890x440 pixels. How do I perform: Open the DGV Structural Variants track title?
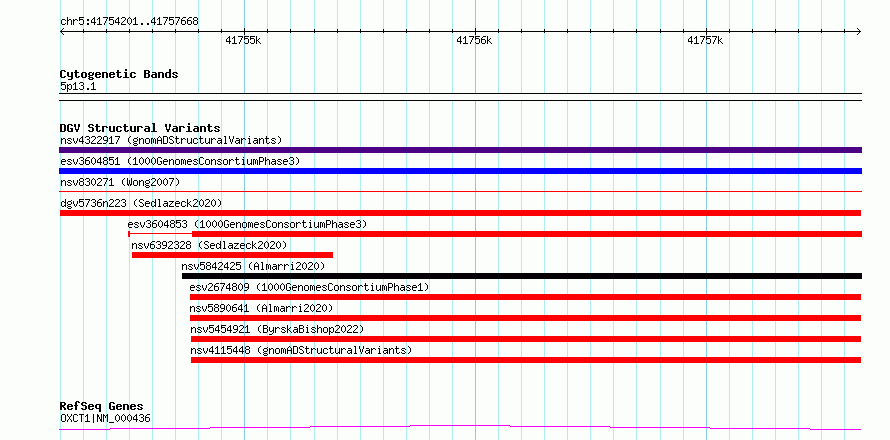point(140,128)
